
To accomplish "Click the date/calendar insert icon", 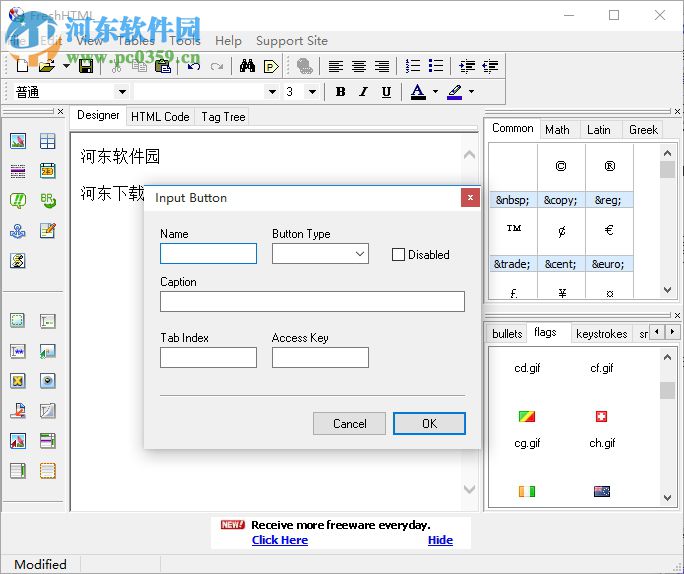I will (x=48, y=171).
